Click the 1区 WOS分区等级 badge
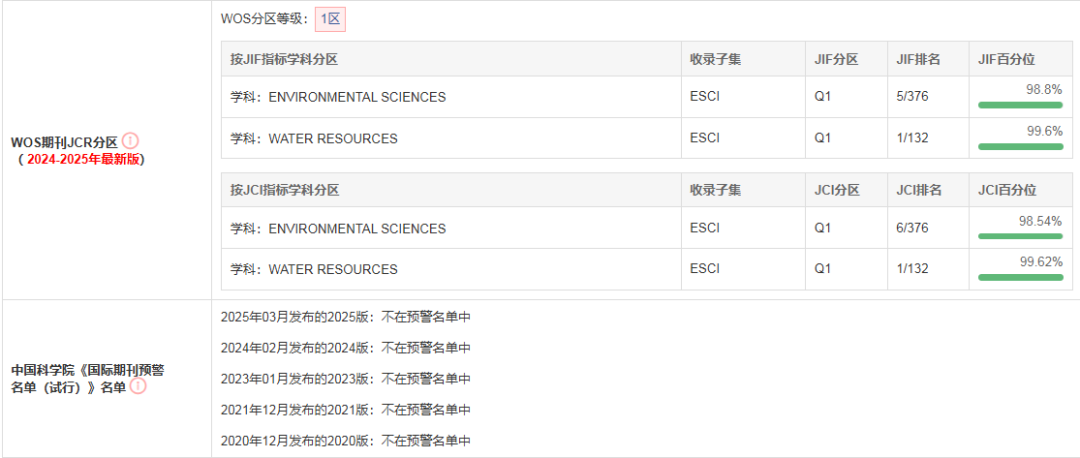 point(331,19)
